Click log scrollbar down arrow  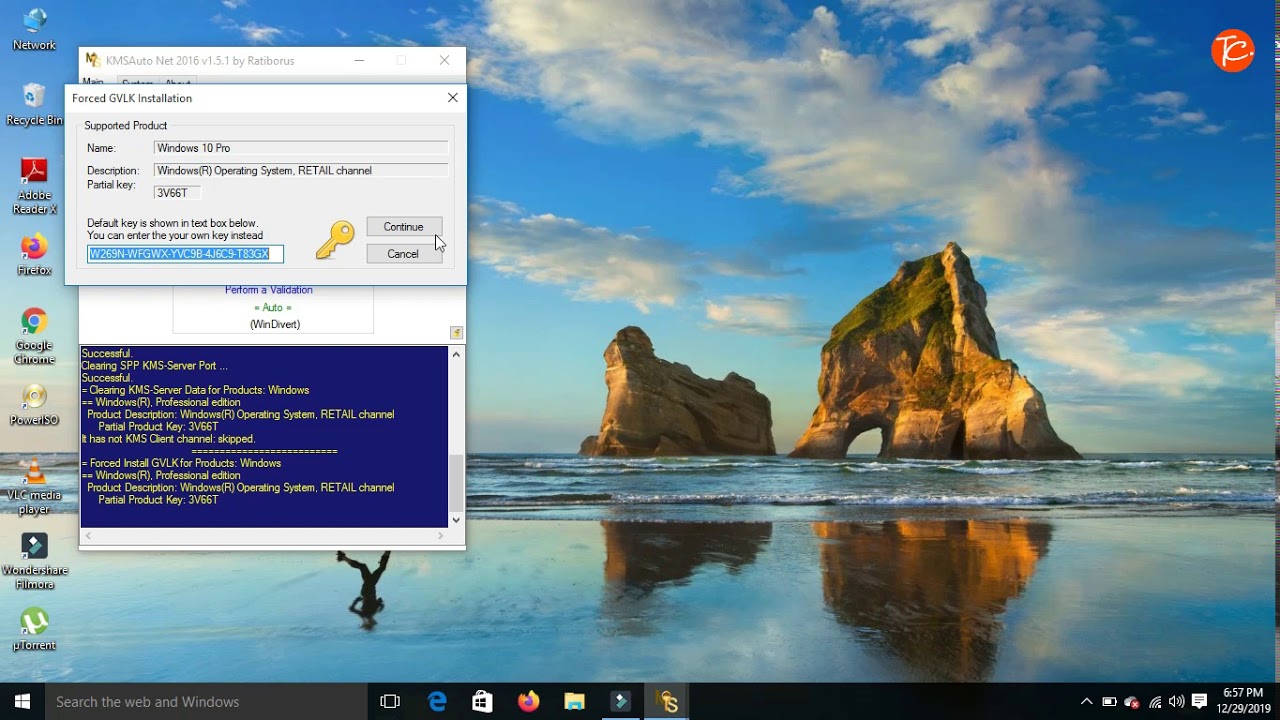456,519
